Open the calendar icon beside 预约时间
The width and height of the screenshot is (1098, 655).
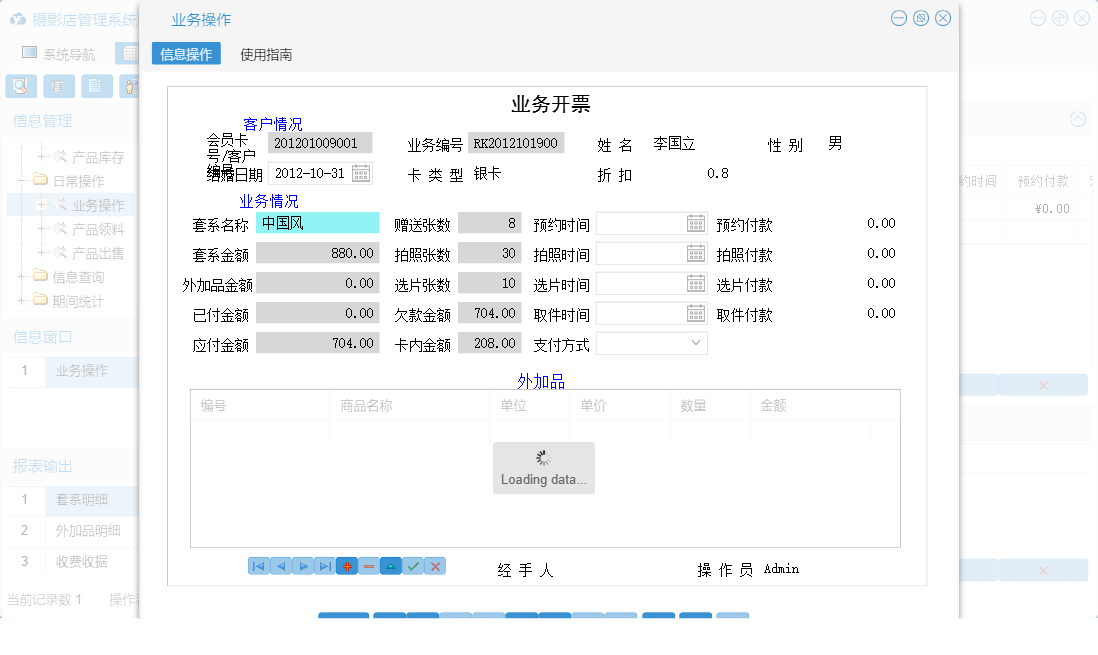tap(696, 223)
